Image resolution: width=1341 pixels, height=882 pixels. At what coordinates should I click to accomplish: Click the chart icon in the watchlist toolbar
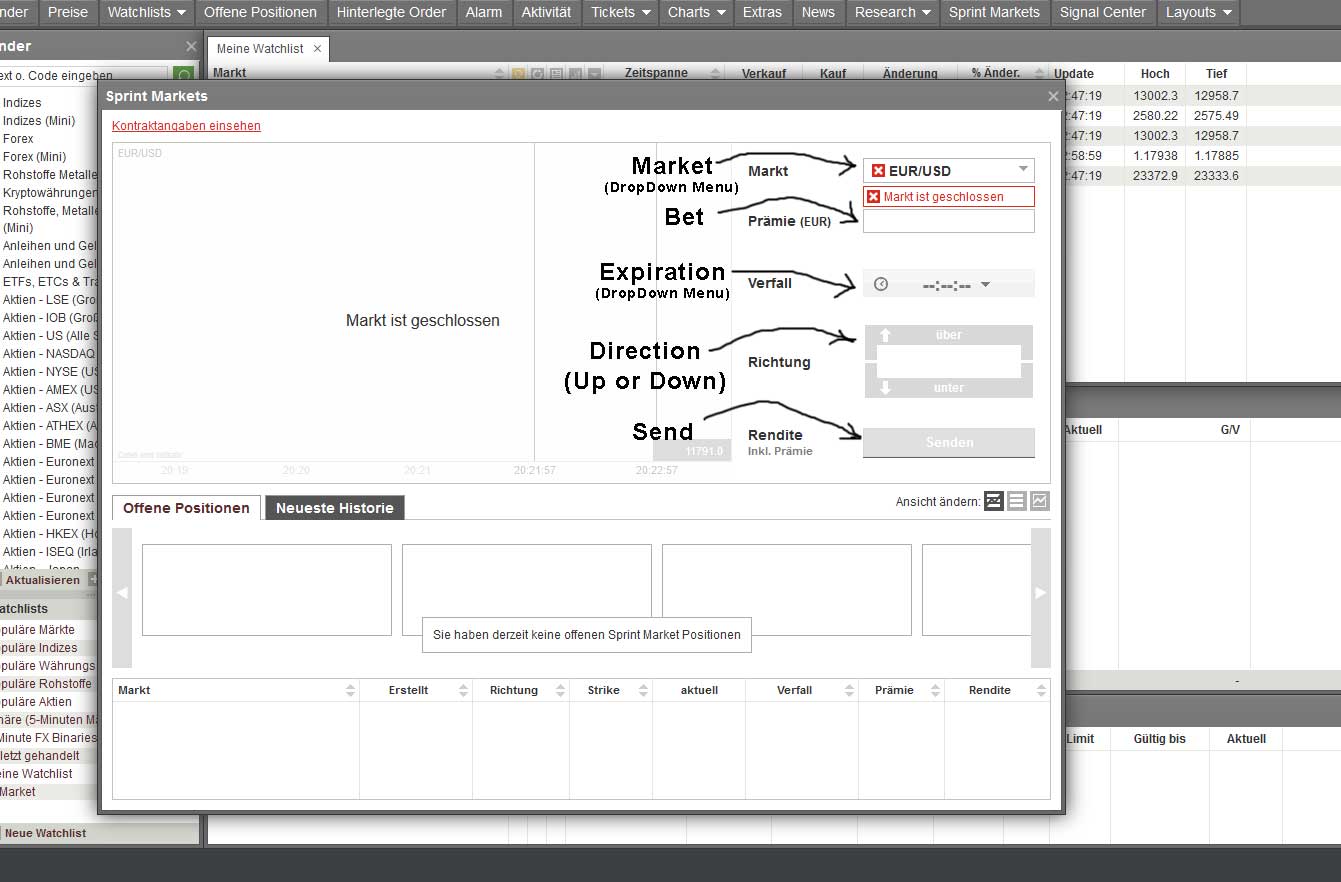click(x=575, y=73)
